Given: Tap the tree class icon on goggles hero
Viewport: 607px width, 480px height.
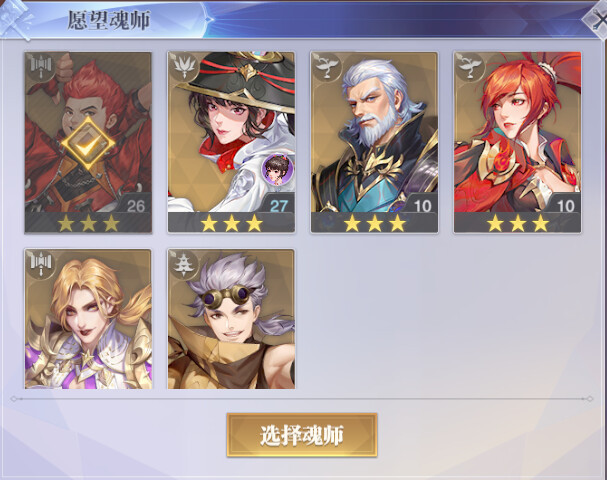Looking at the screenshot, I should click(x=183, y=264).
